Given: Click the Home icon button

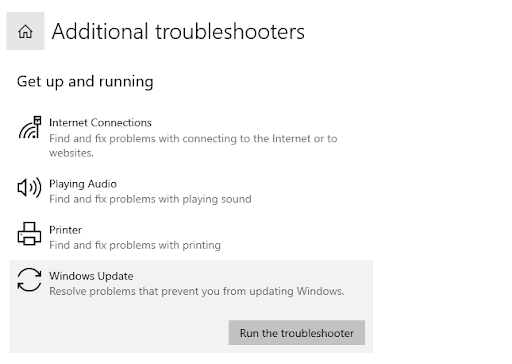Looking at the screenshot, I should 25,31.
